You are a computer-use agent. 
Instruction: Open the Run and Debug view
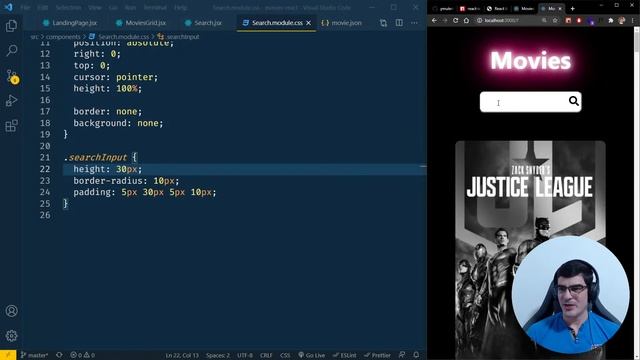point(11,100)
